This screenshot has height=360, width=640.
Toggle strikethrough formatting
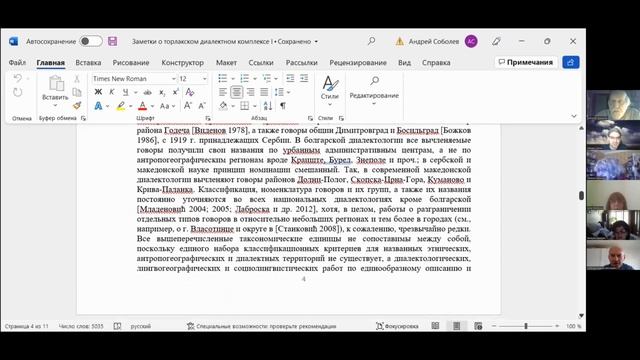coord(148,92)
